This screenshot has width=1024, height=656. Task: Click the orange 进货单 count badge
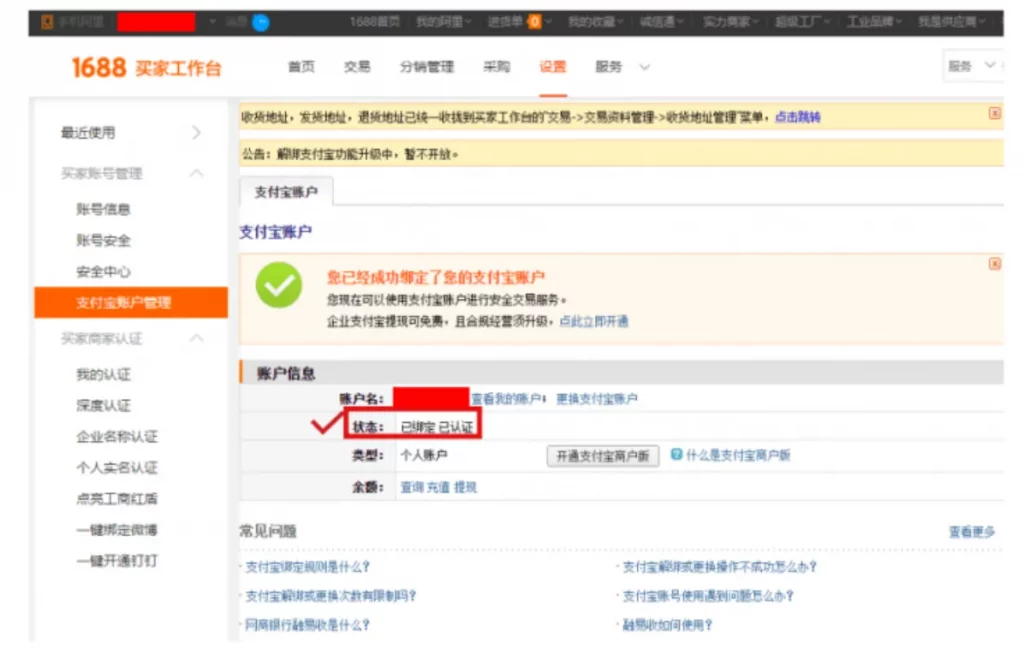tap(534, 22)
